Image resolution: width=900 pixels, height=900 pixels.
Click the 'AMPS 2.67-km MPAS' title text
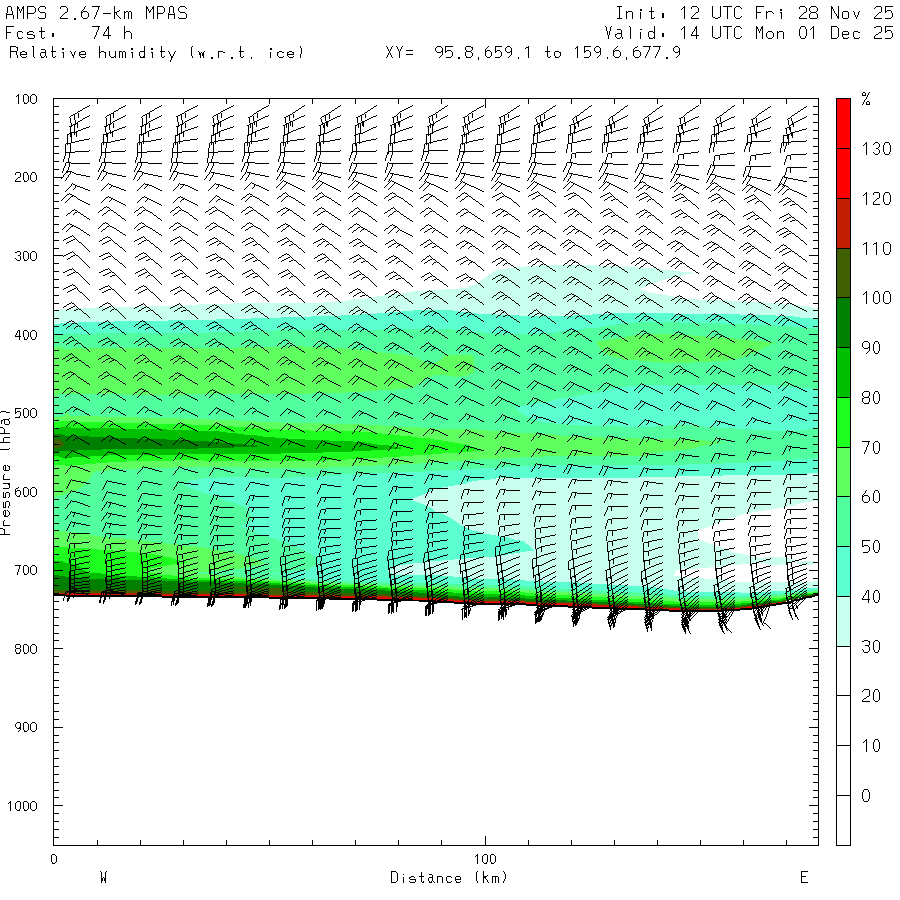pyautogui.click(x=96, y=13)
